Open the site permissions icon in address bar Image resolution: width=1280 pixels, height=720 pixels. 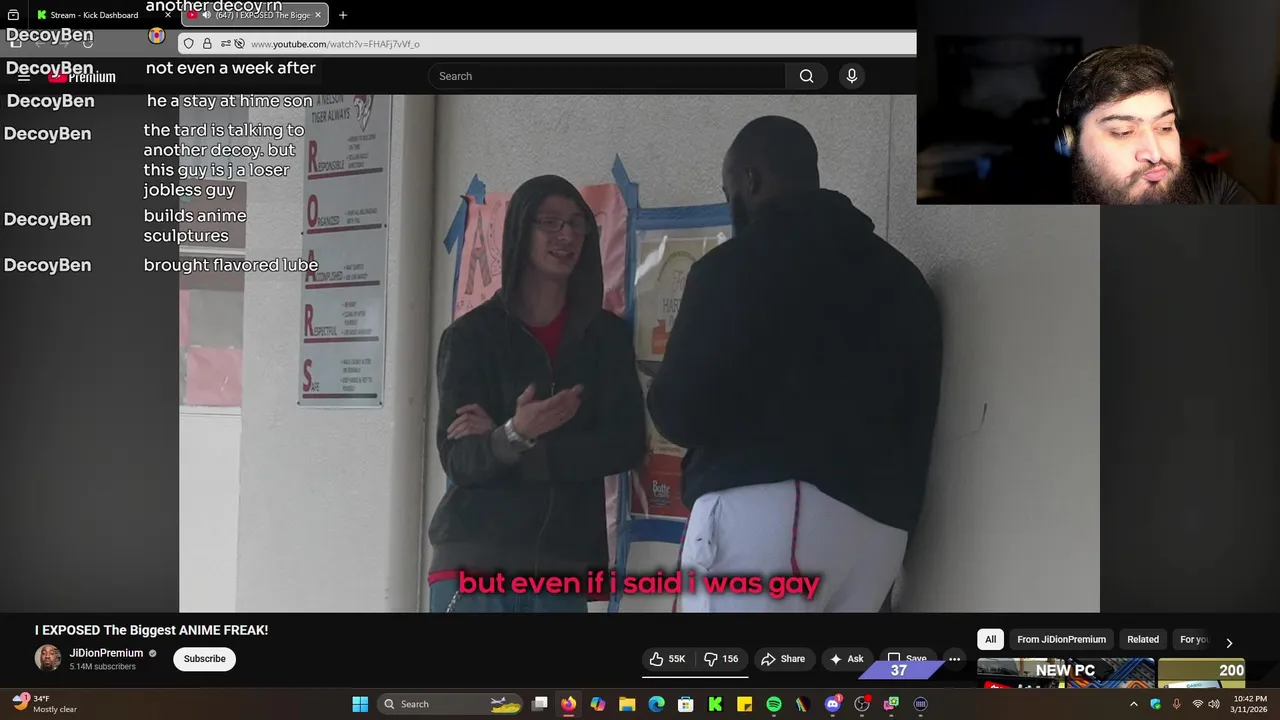coord(226,44)
